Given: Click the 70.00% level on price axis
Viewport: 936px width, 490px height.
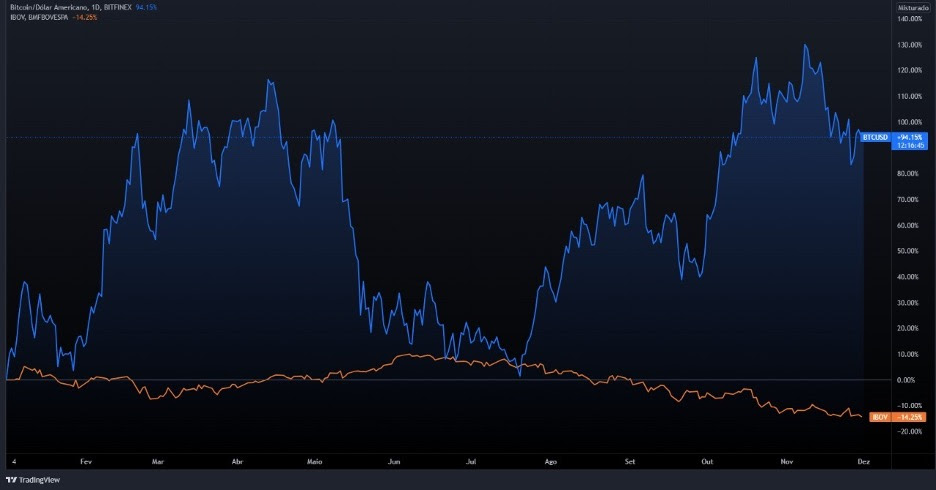Looking at the screenshot, I should (x=909, y=199).
